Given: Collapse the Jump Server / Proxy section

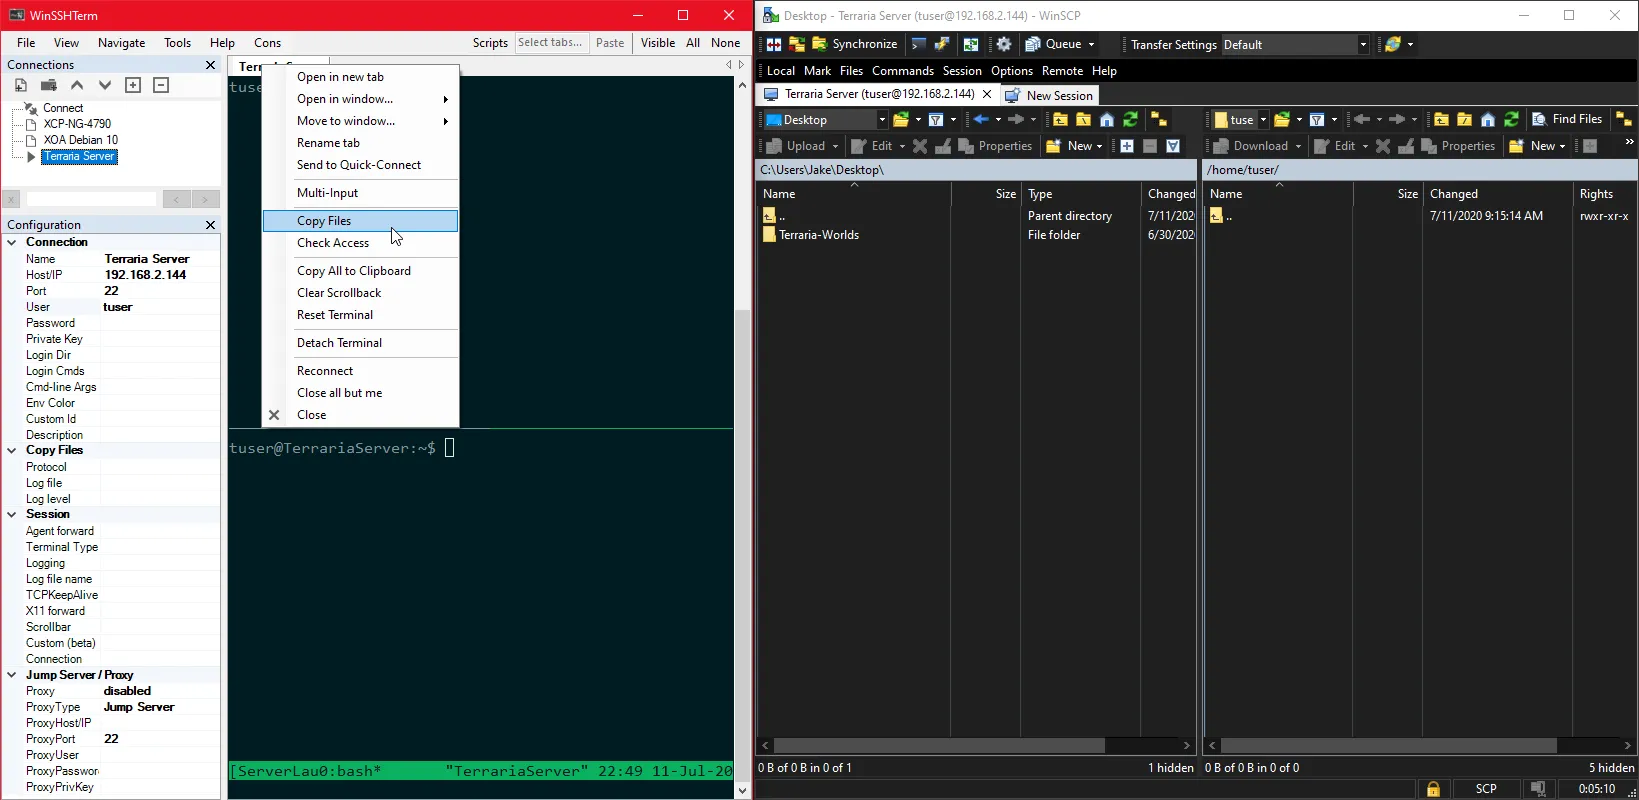Looking at the screenshot, I should 12,675.
